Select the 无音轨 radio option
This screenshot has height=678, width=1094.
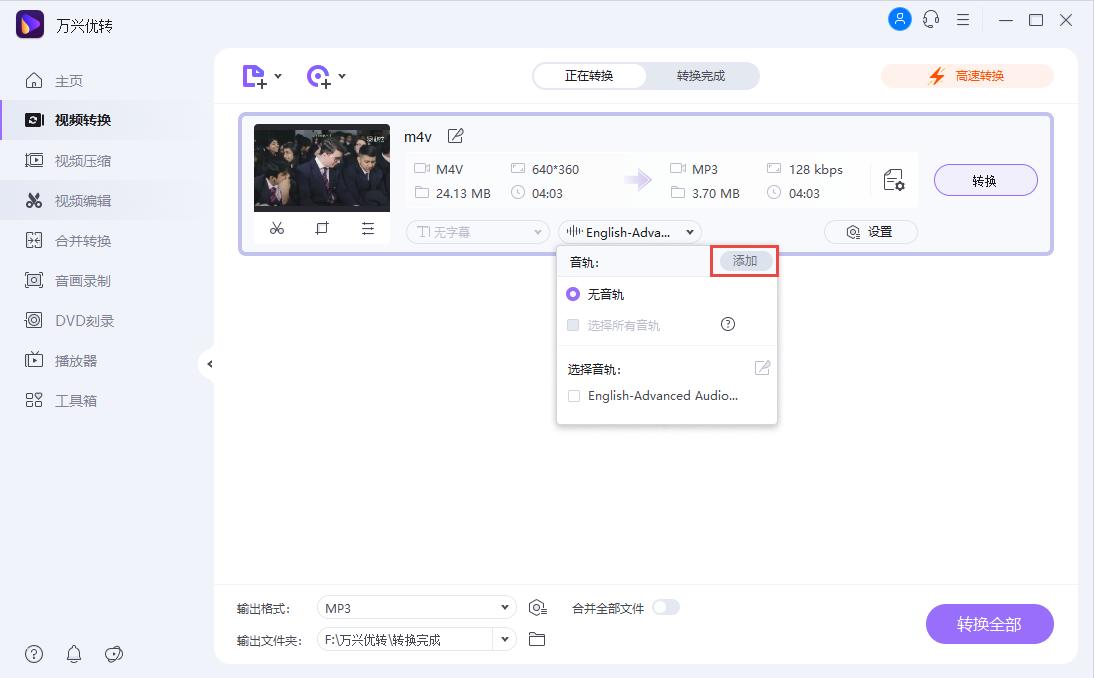573,294
